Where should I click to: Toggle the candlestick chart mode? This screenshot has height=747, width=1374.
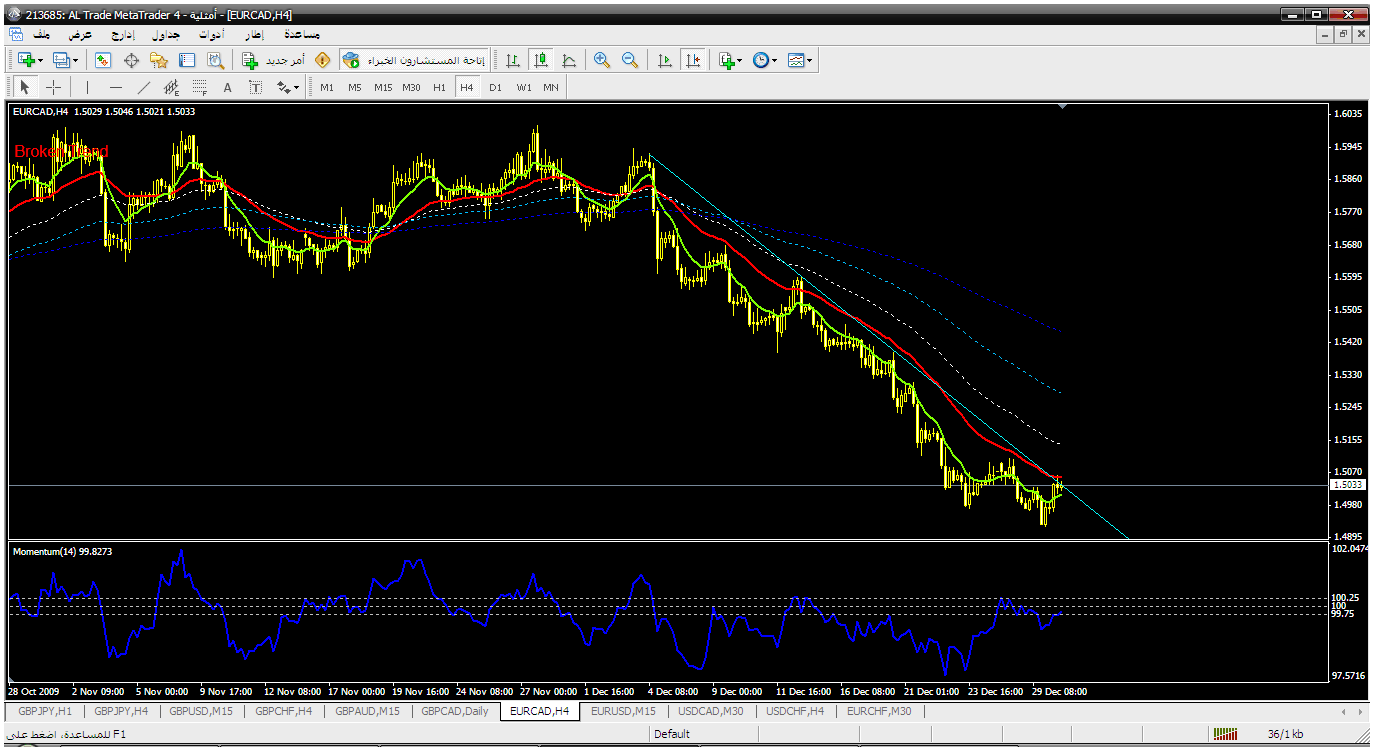point(541,60)
